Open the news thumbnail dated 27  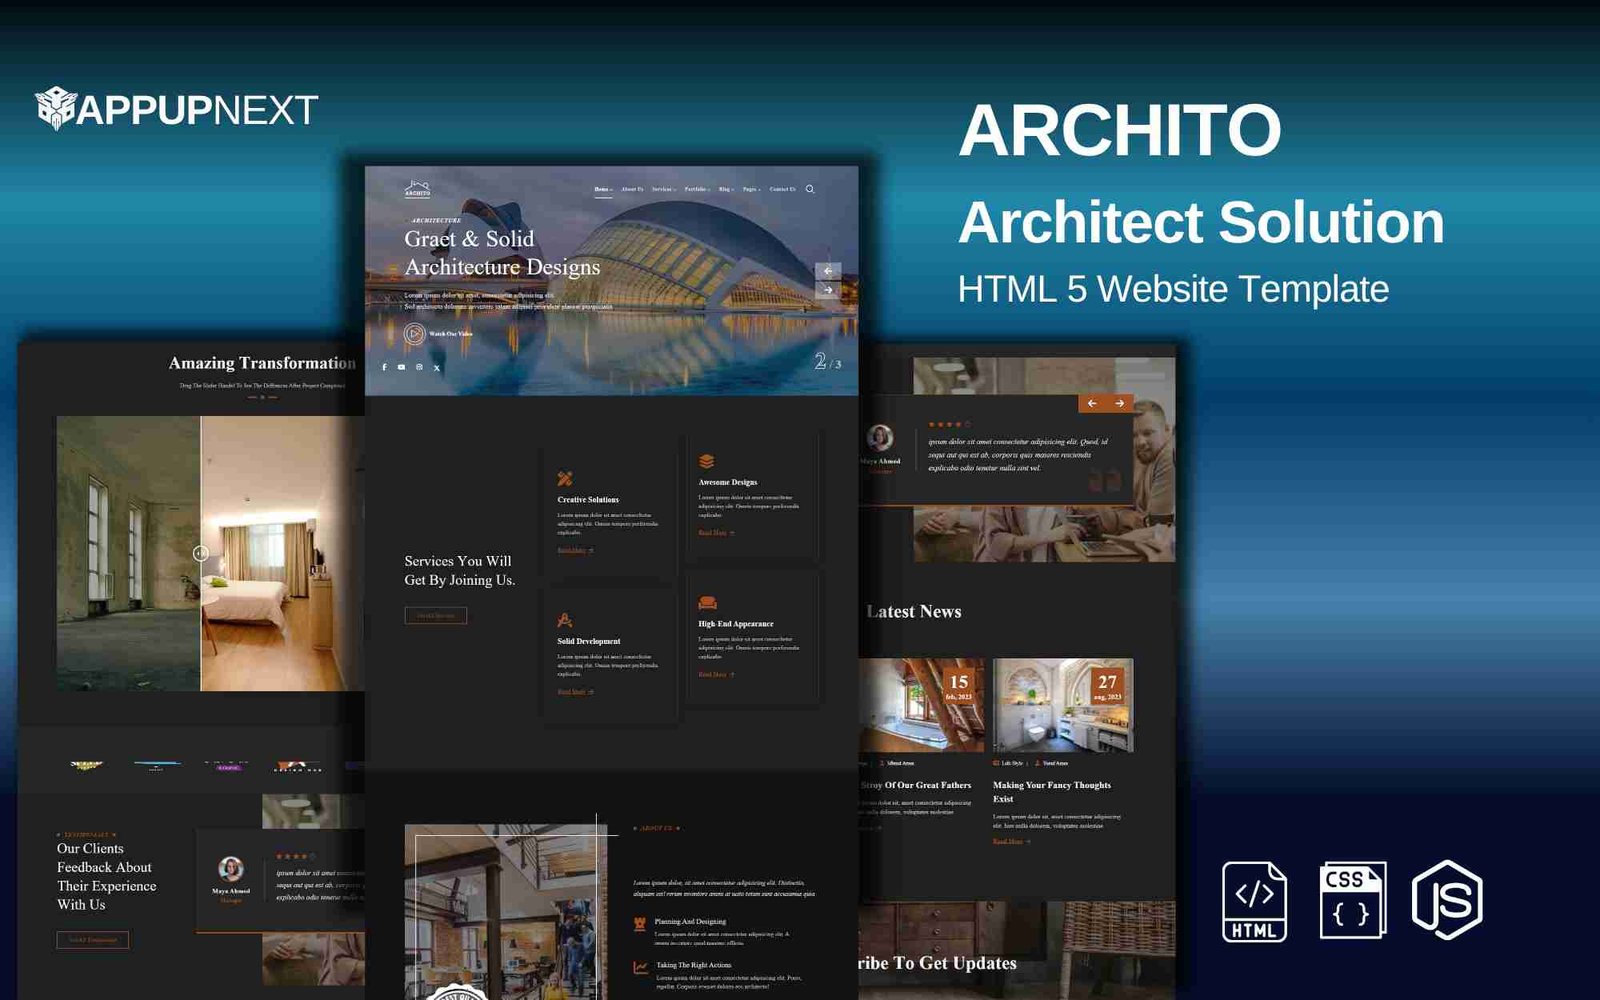(1063, 705)
